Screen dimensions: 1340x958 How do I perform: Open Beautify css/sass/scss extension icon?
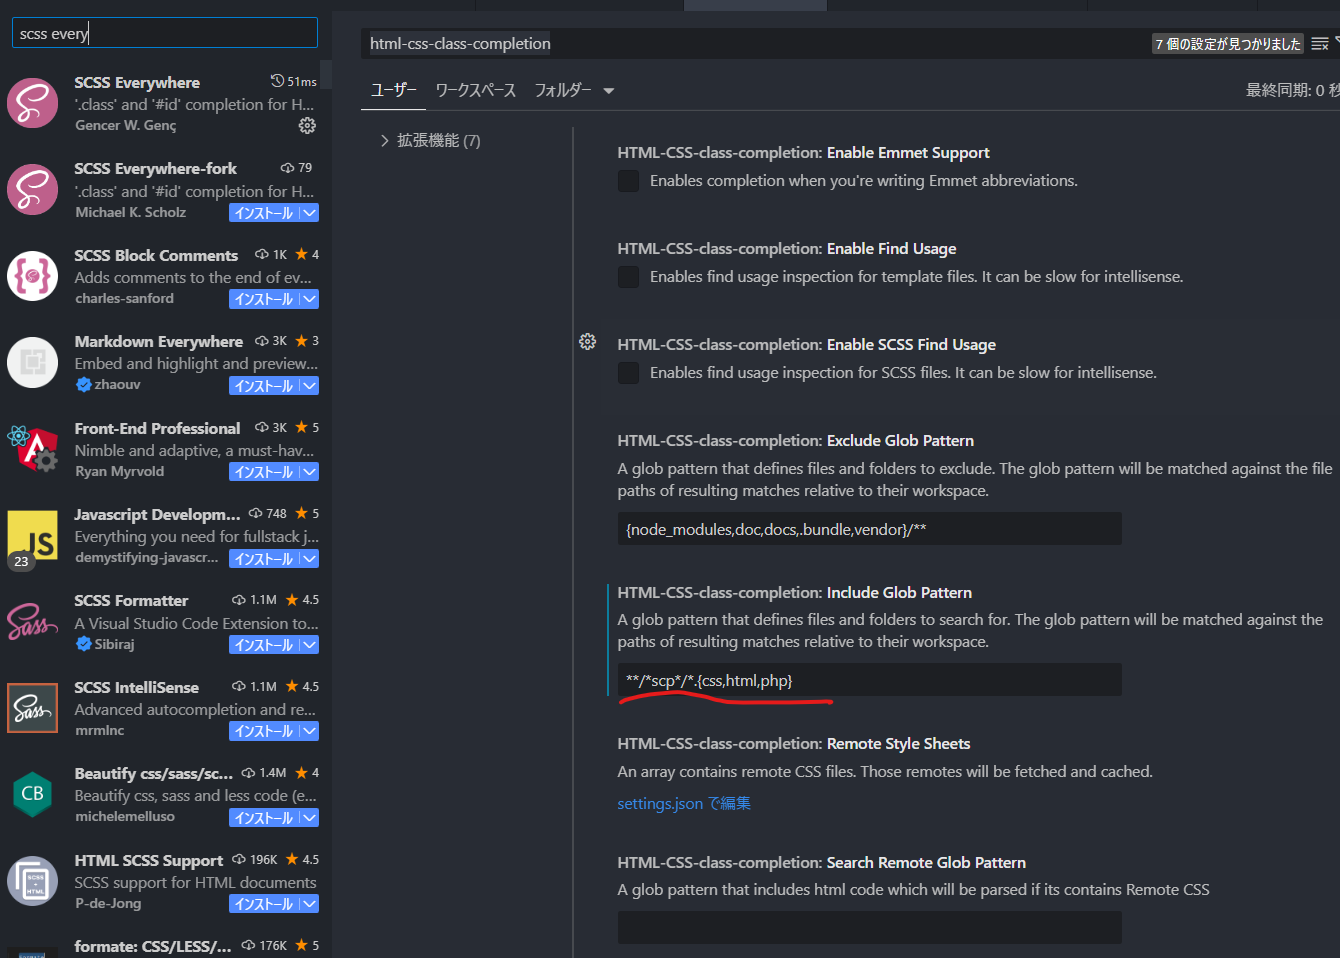click(33, 794)
